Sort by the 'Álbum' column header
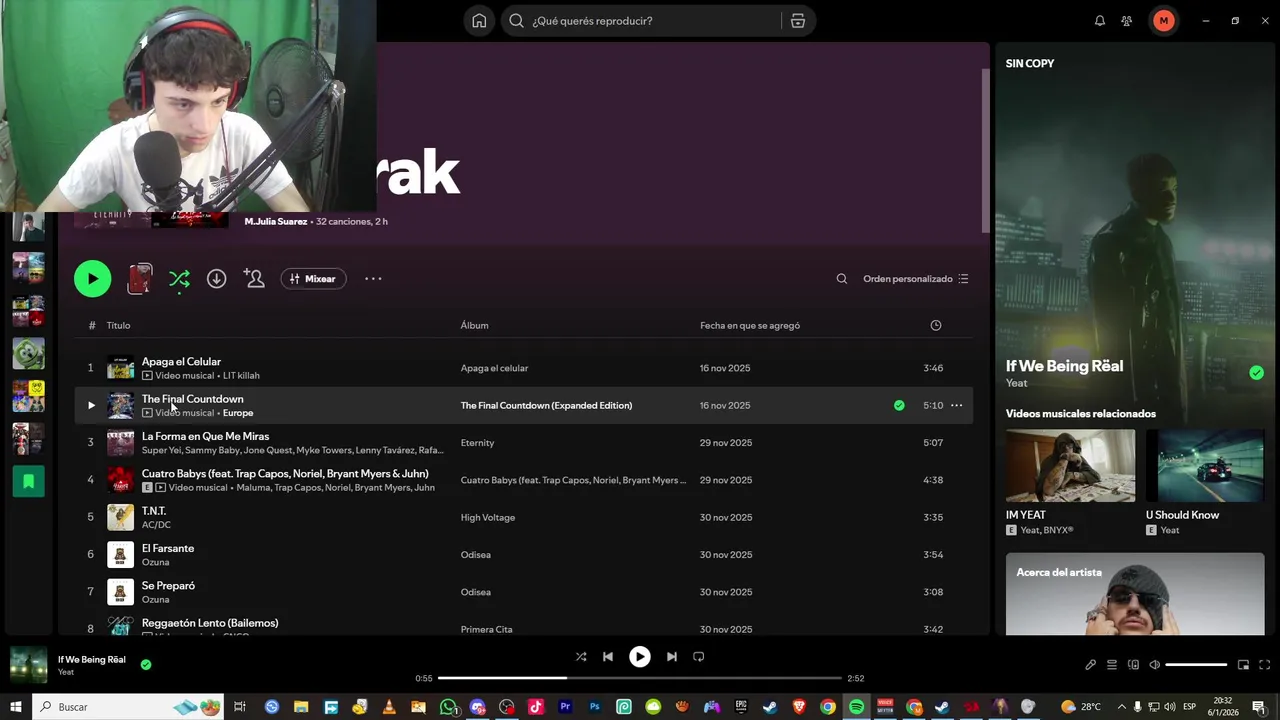 474,325
